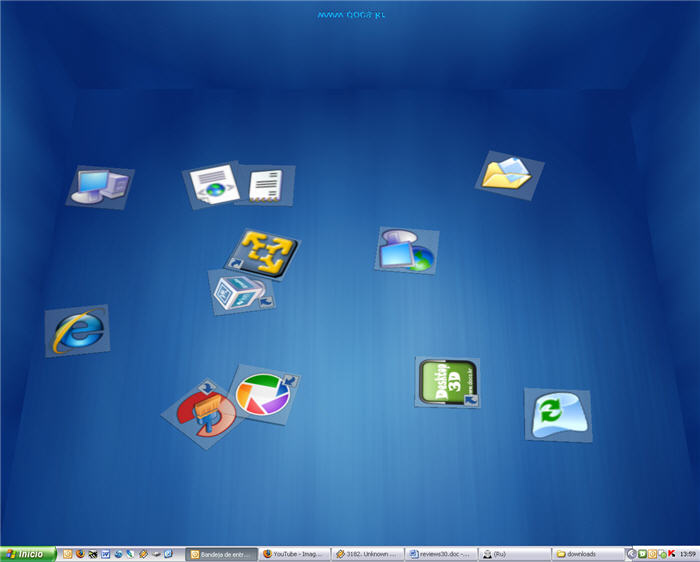Open the folder with documents icon
This screenshot has height=562, width=700.
pyautogui.click(x=509, y=175)
